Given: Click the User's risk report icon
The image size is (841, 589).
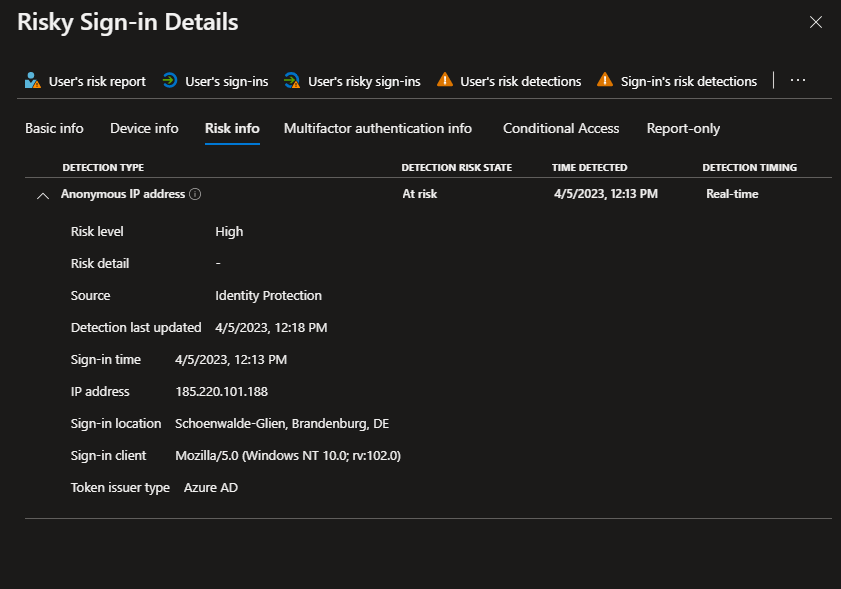Looking at the screenshot, I should (32, 81).
